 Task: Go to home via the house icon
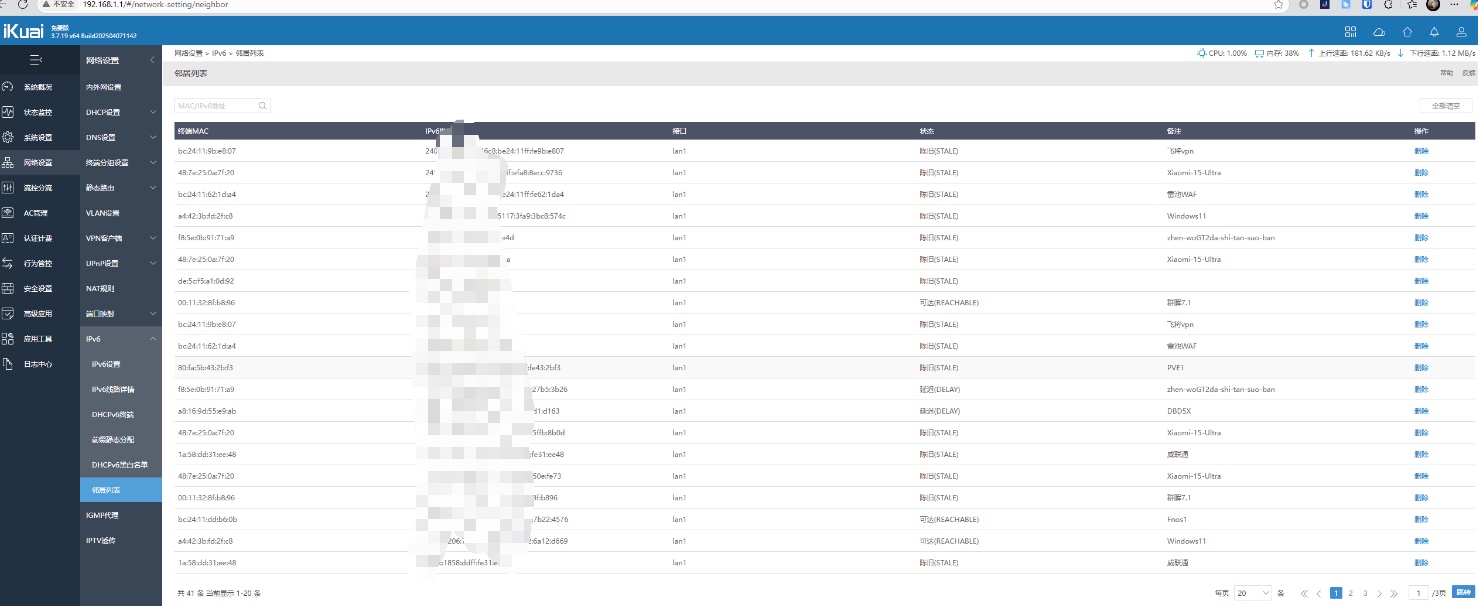pyautogui.click(x=1407, y=32)
